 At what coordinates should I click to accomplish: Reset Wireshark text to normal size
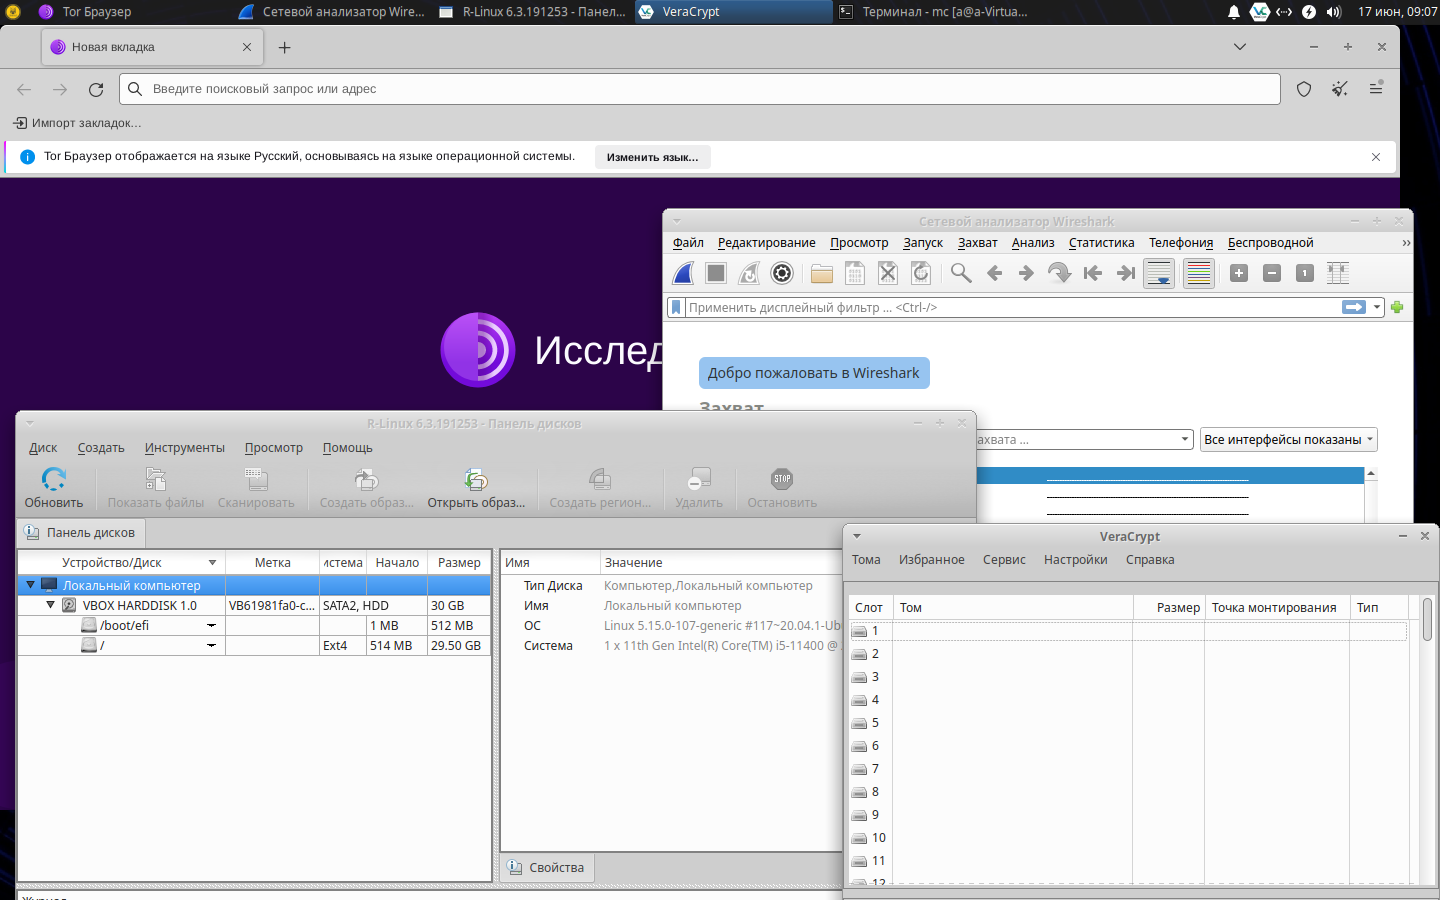(1305, 273)
